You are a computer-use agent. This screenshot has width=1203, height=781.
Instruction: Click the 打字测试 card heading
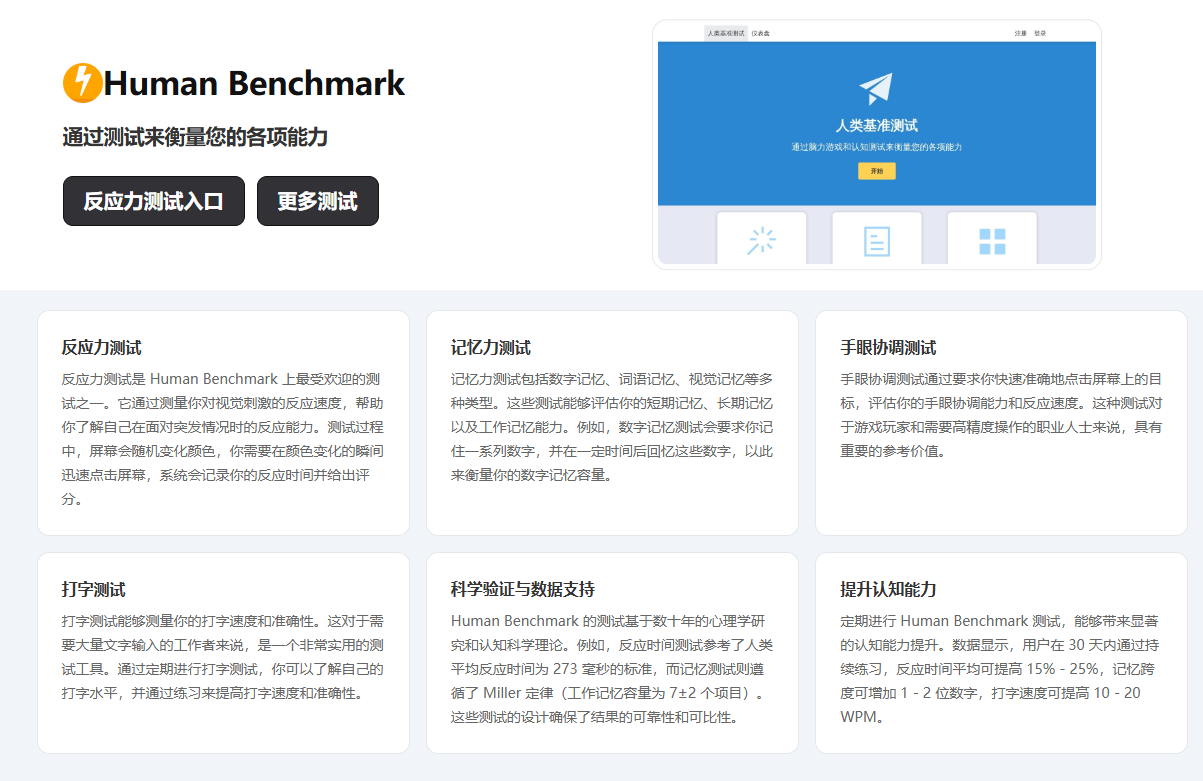[x=94, y=590]
